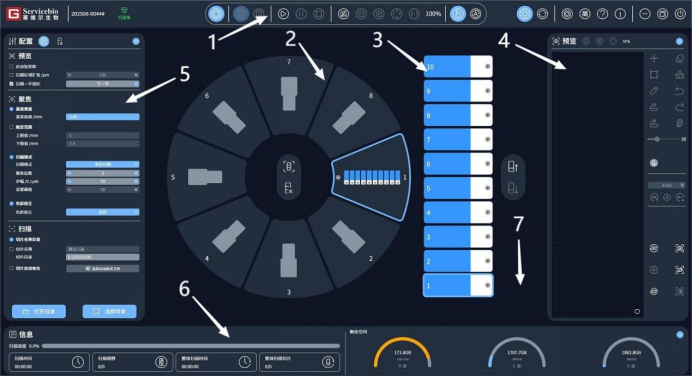Select slide slot 10
The image size is (693, 377).
point(458,67)
